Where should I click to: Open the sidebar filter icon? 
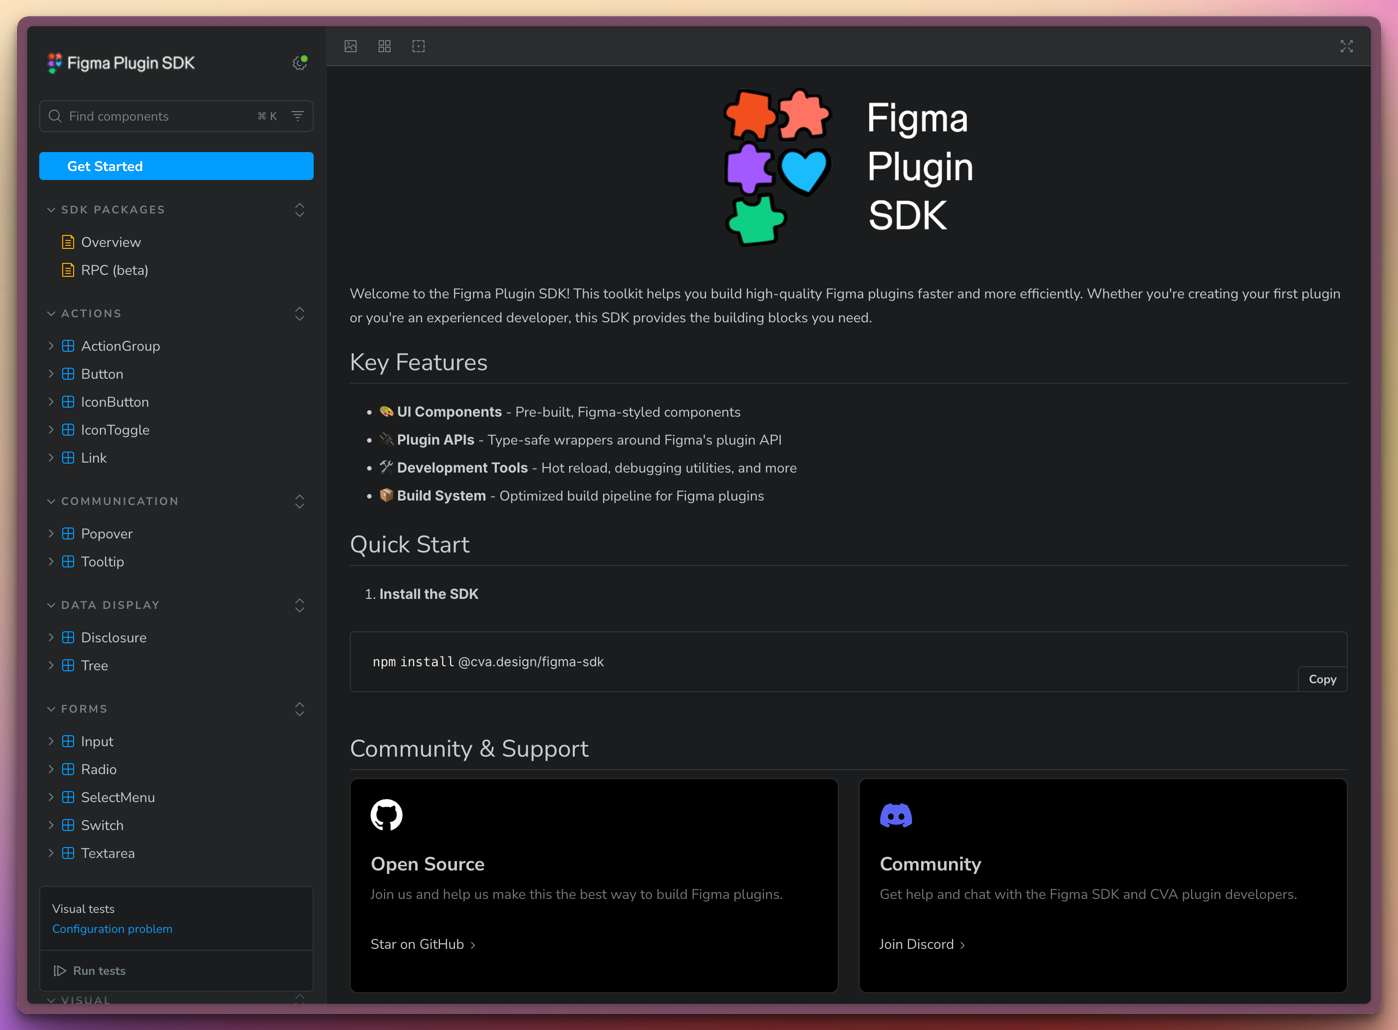pos(298,116)
